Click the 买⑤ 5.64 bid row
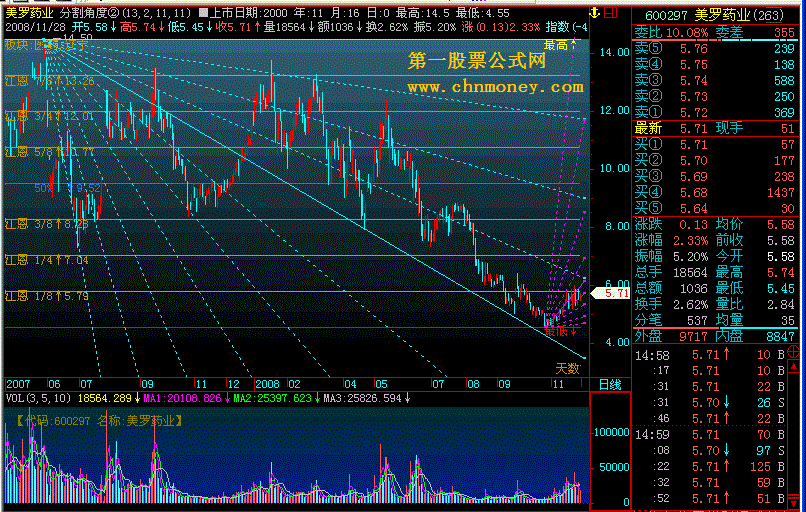 pos(715,209)
